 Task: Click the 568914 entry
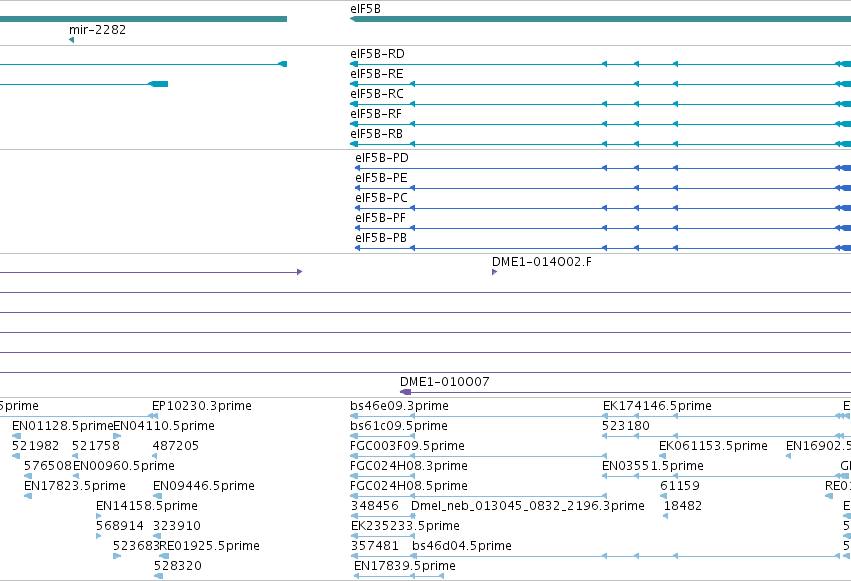[119, 526]
